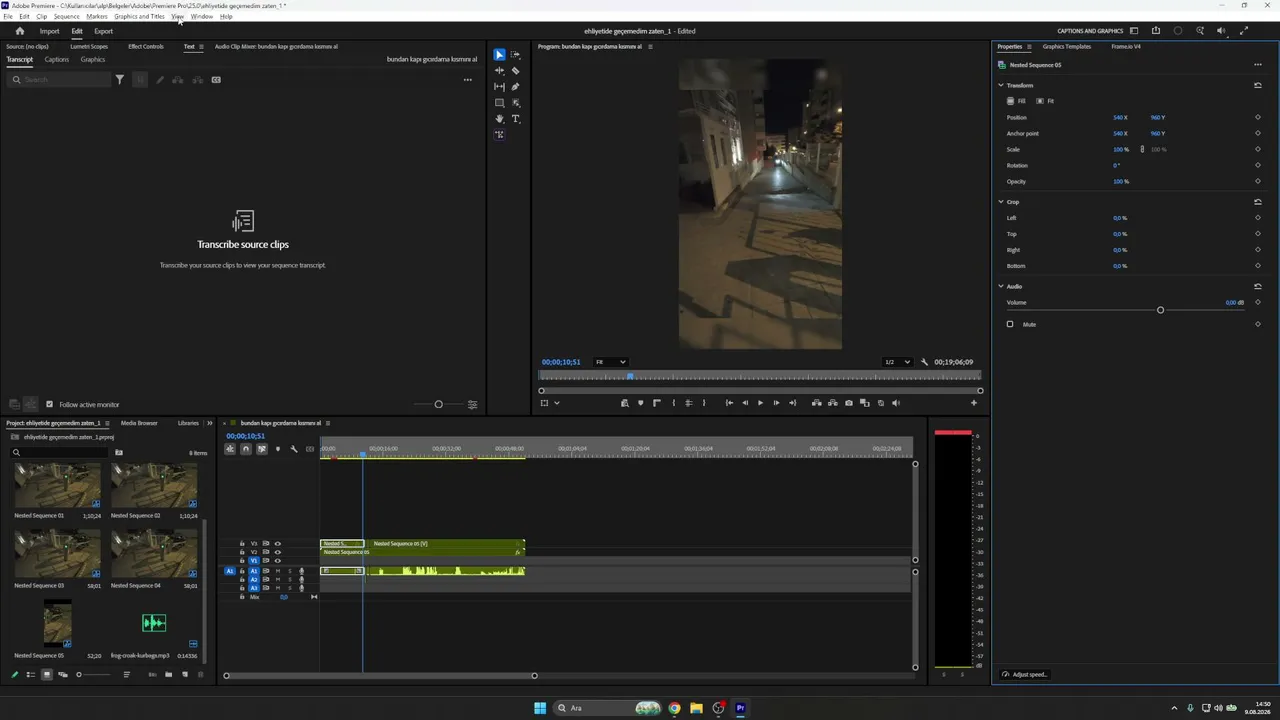Switch to the Export workspace
The width and height of the screenshot is (1280, 720).
click(103, 31)
